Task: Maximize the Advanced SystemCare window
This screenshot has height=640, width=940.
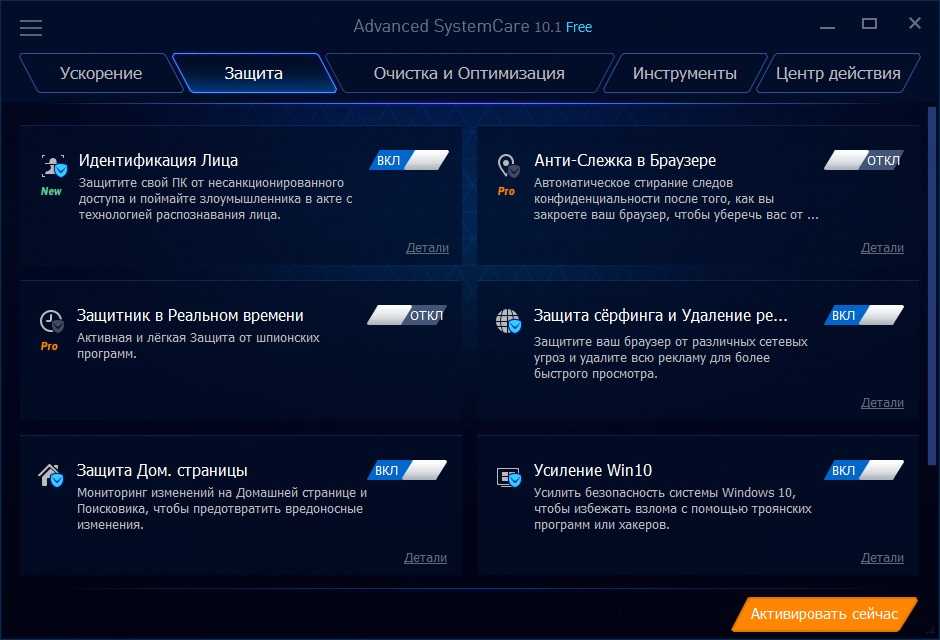Action: tap(869, 24)
